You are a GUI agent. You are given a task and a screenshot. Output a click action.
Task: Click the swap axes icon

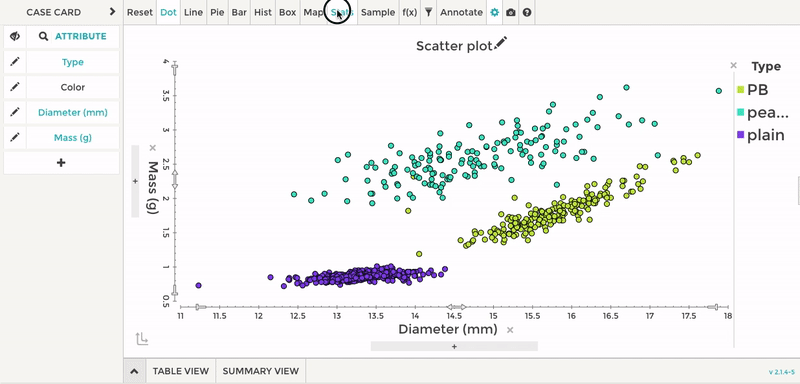(x=142, y=338)
